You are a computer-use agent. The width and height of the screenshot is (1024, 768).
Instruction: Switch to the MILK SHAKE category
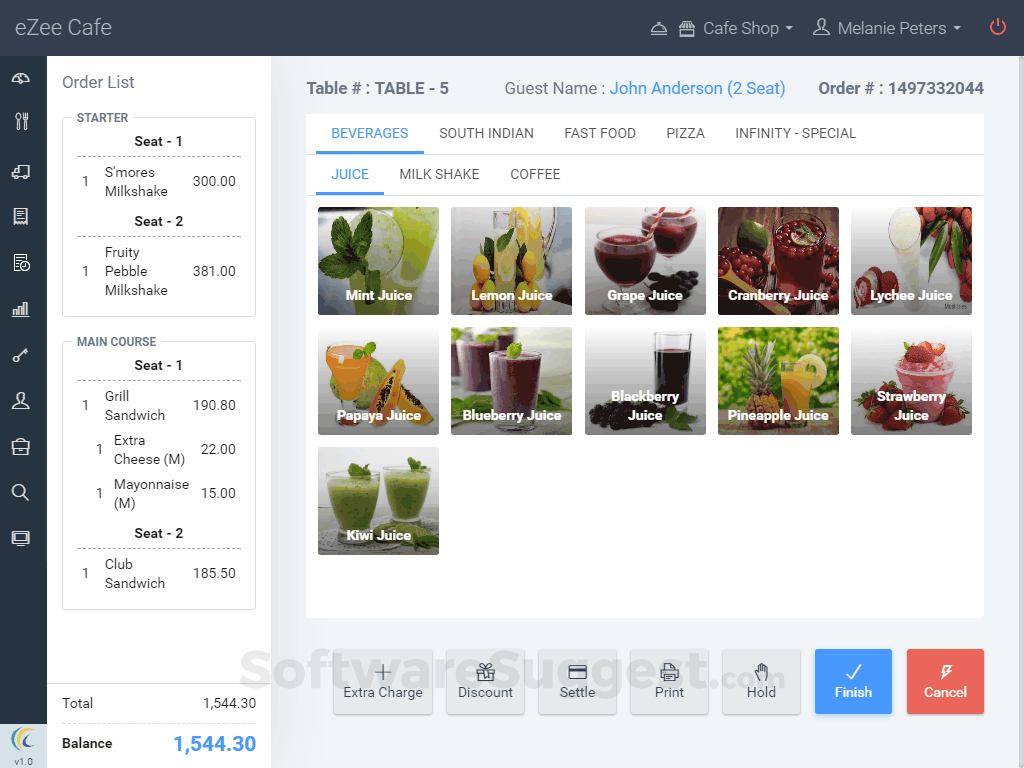[x=439, y=174]
